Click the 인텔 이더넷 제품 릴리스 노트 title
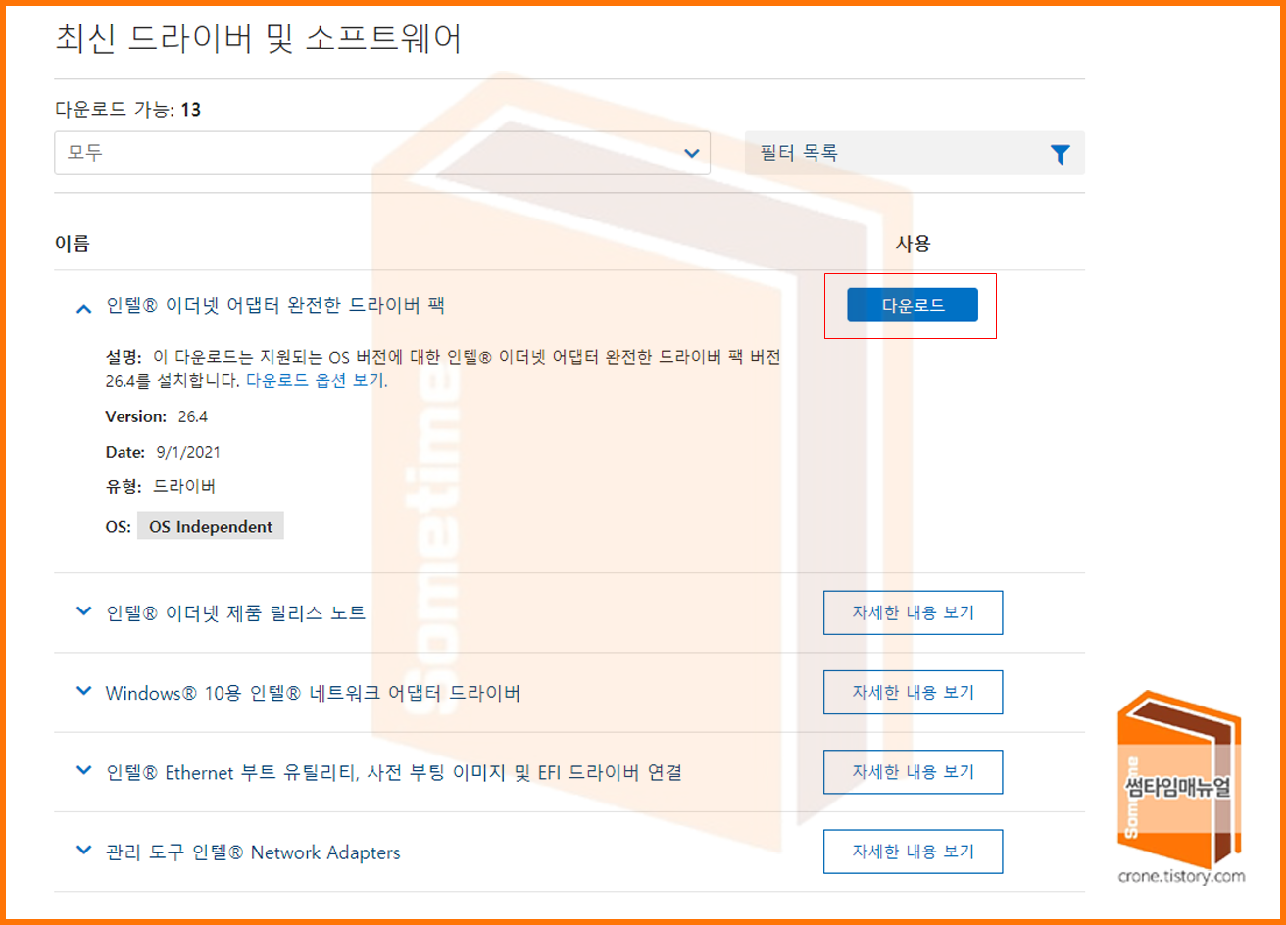The height and width of the screenshot is (925, 1286). pos(236,612)
